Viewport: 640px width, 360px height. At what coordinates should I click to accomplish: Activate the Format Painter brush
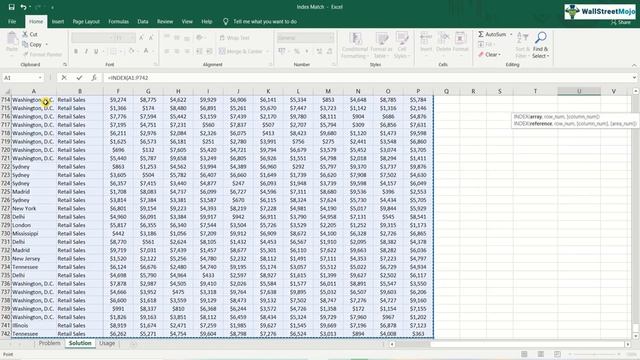pos(42,54)
